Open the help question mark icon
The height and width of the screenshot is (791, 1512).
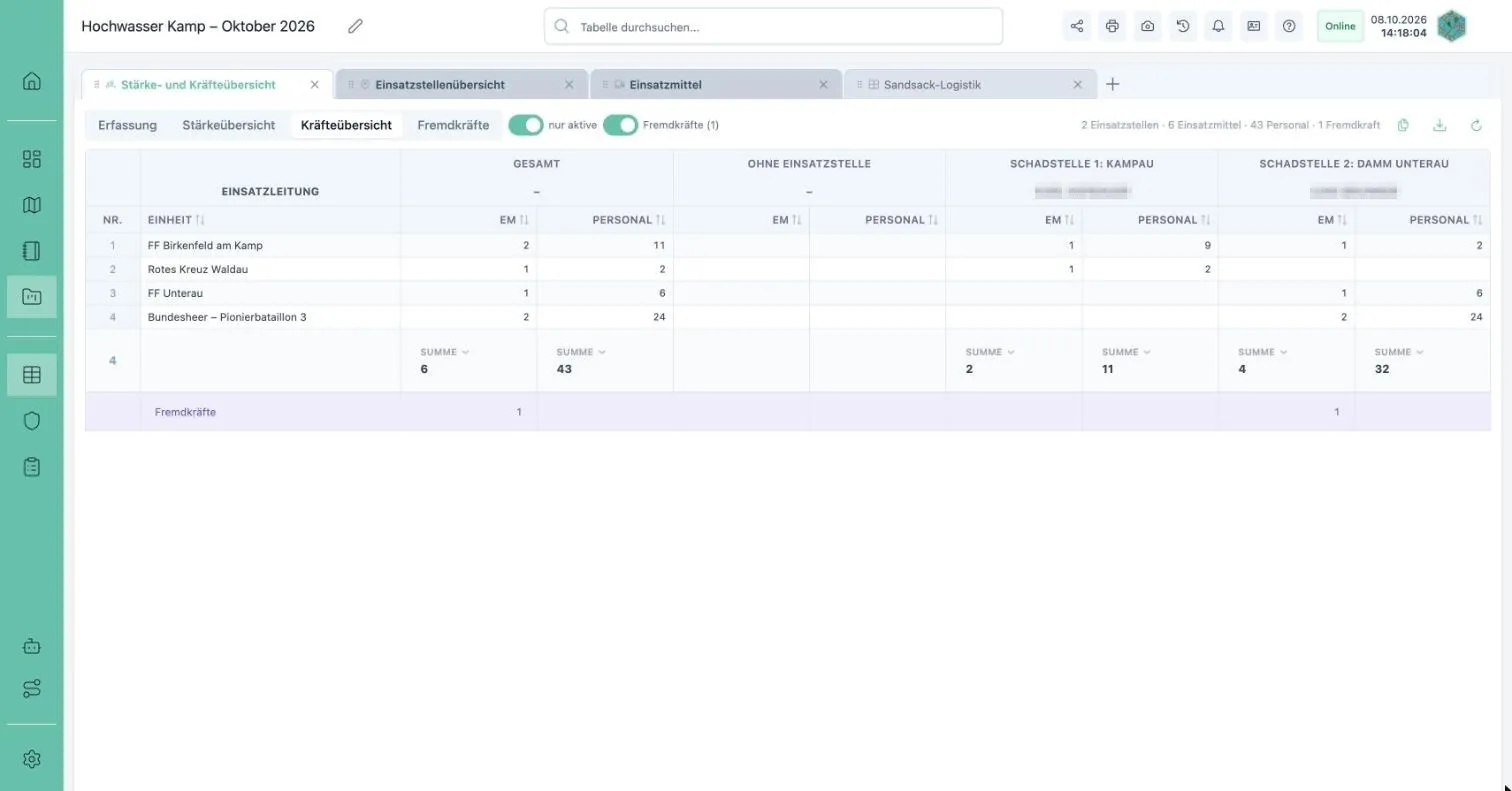coord(1289,26)
